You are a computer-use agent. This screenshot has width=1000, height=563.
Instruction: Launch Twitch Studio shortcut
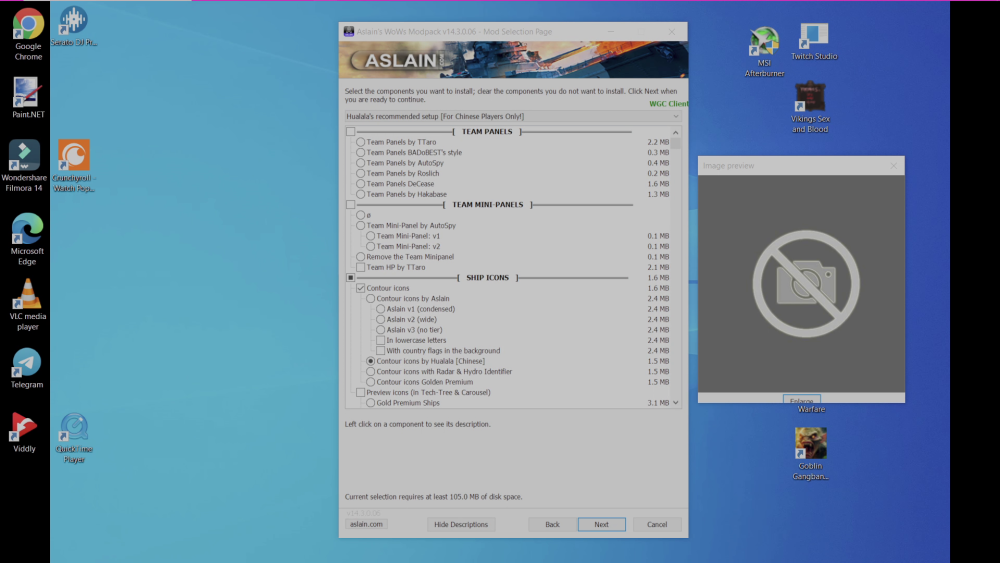click(814, 42)
